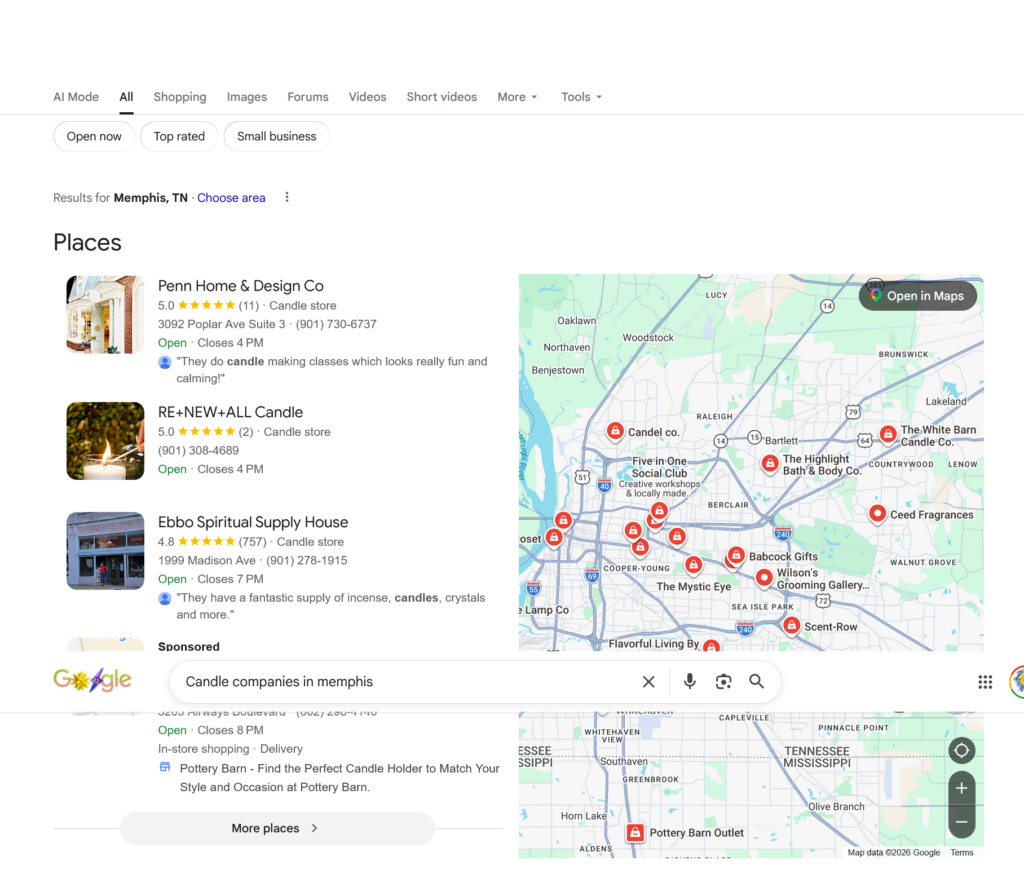Image resolution: width=1024 pixels, height=887 pixels.
Task: Expand the Tools dropdown
Action: (581, 97)
